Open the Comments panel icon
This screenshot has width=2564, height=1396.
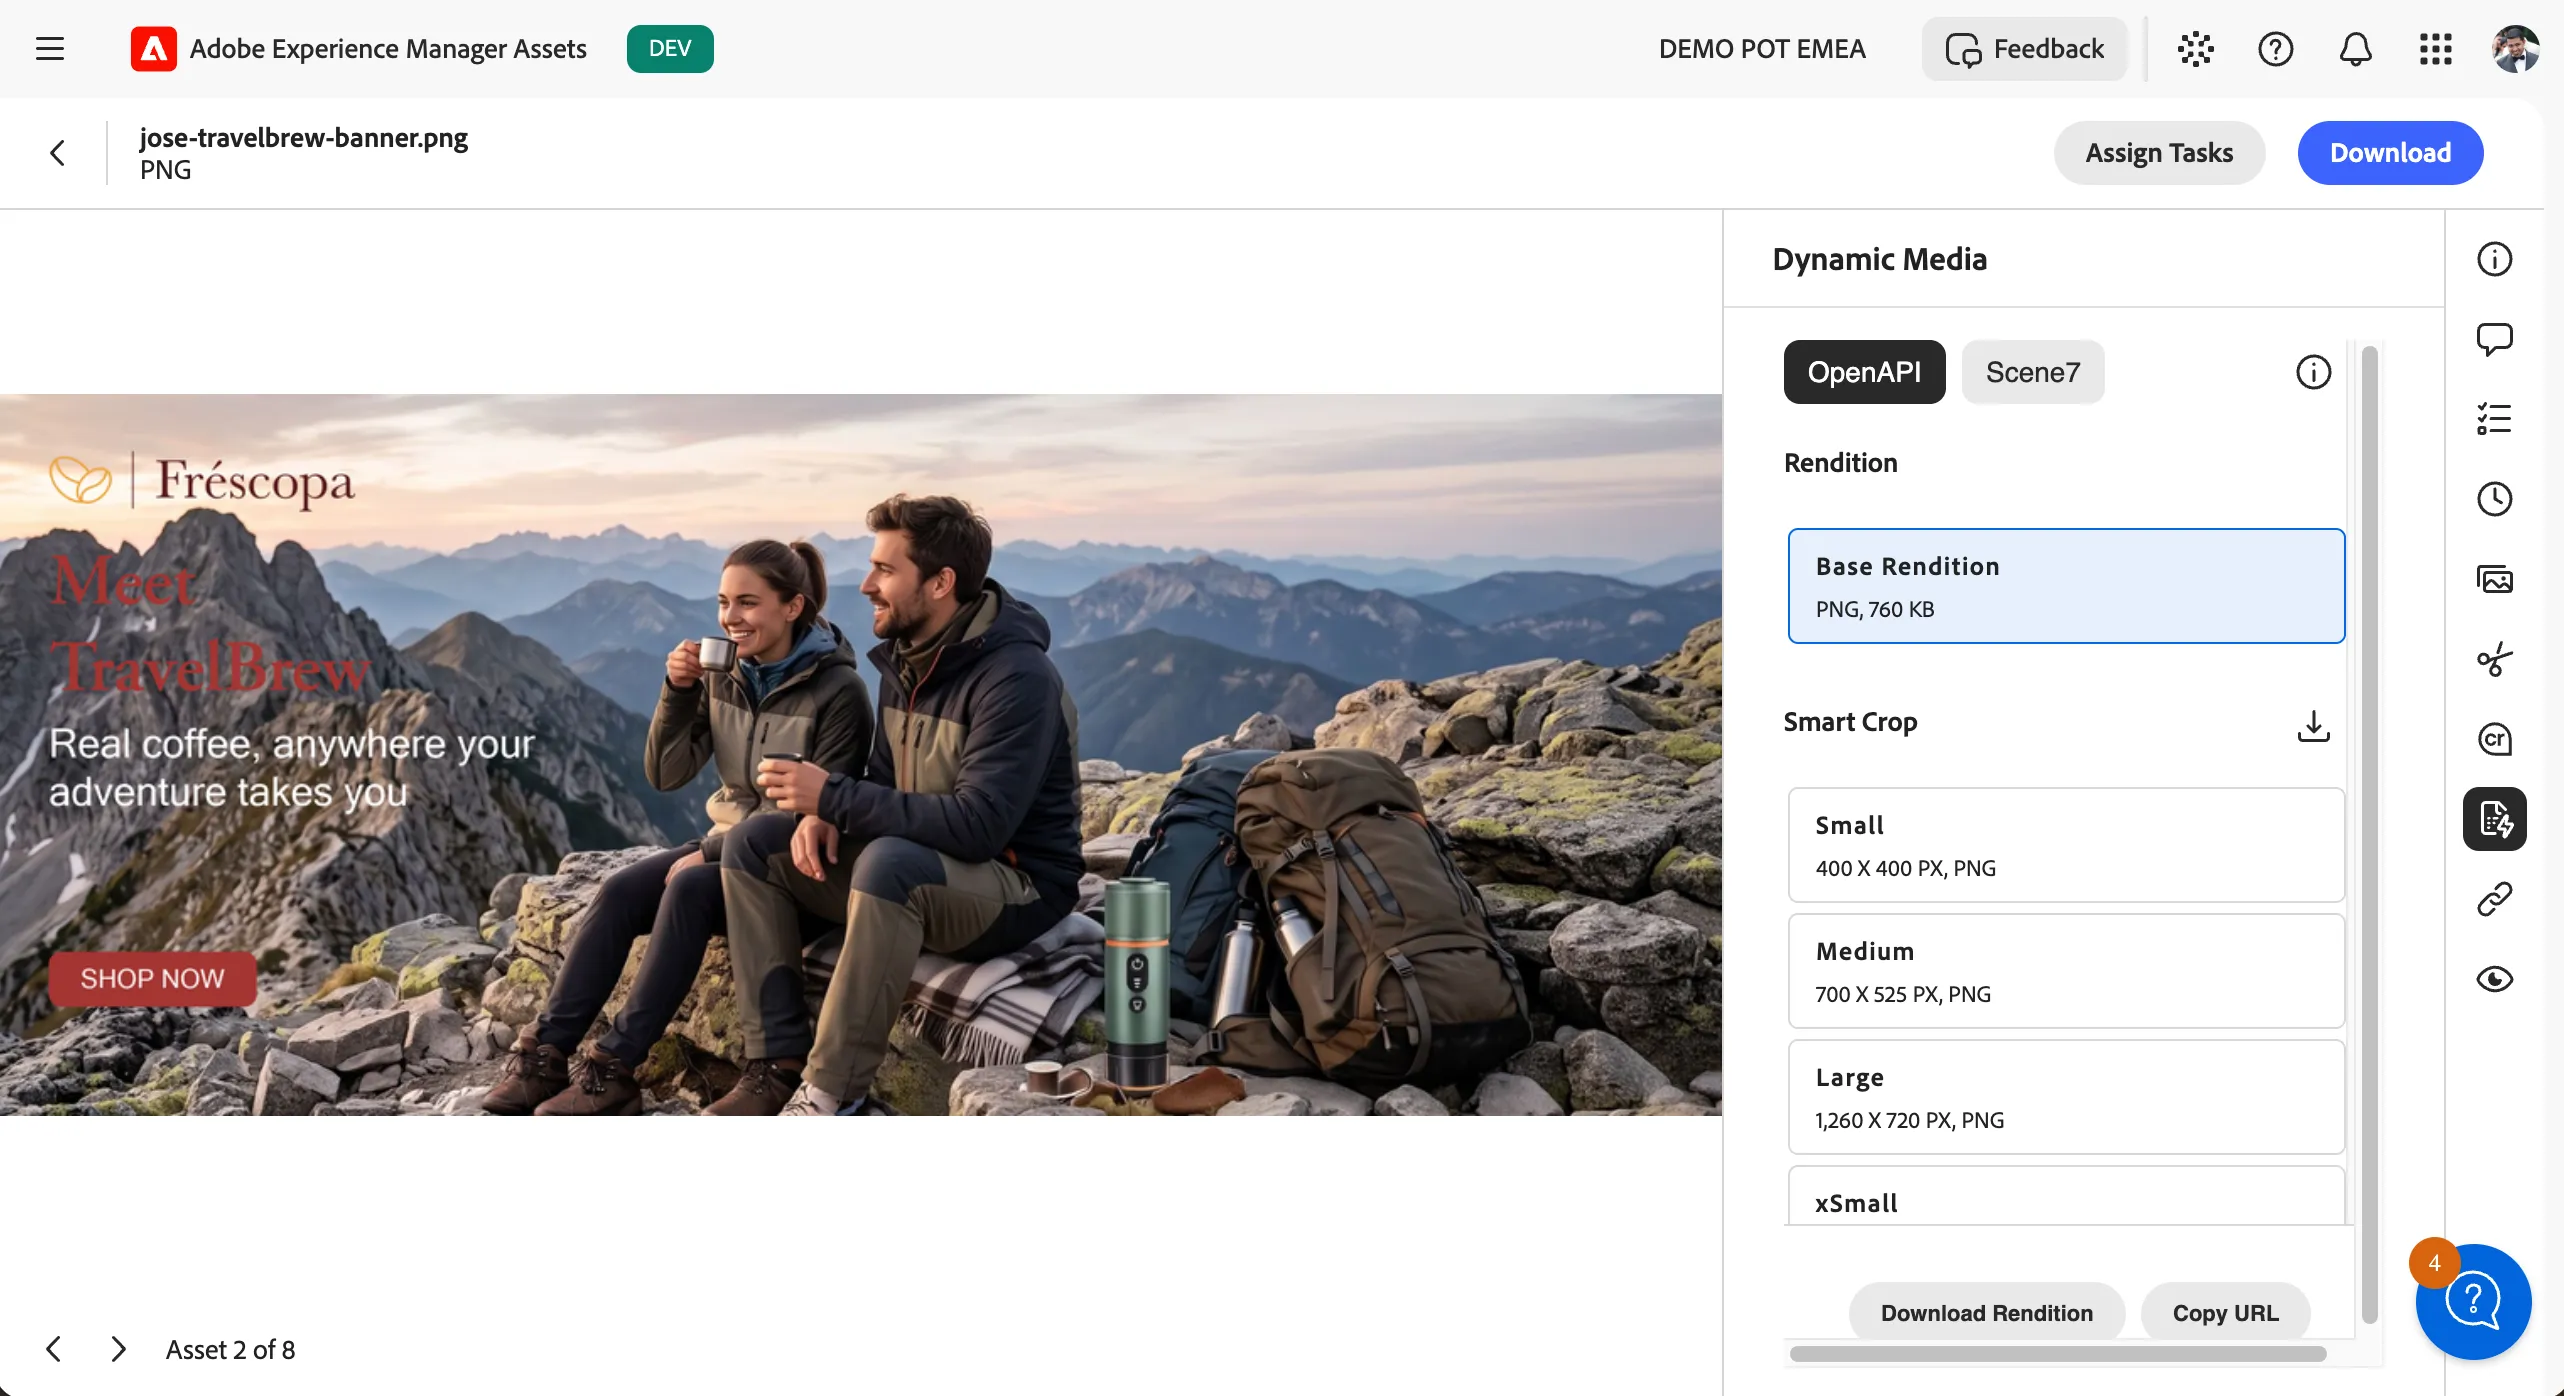(x=2494, y=339)
